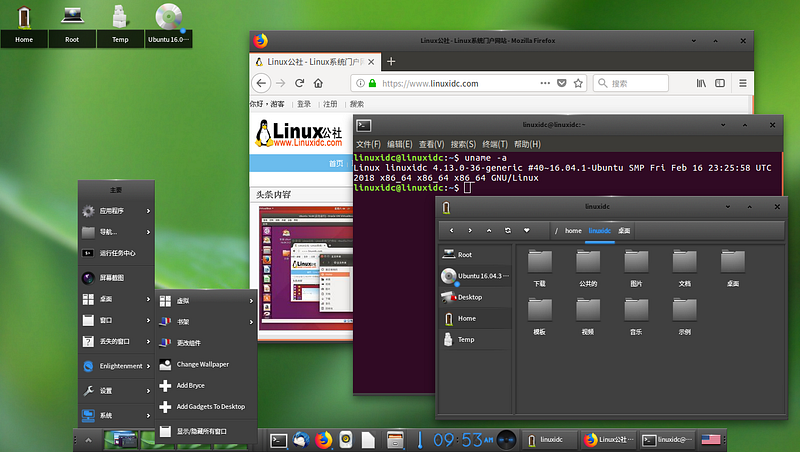800x452 pixels.
Task: Click the US flag keyboard layout indicator
Action: tap(711, 439)
